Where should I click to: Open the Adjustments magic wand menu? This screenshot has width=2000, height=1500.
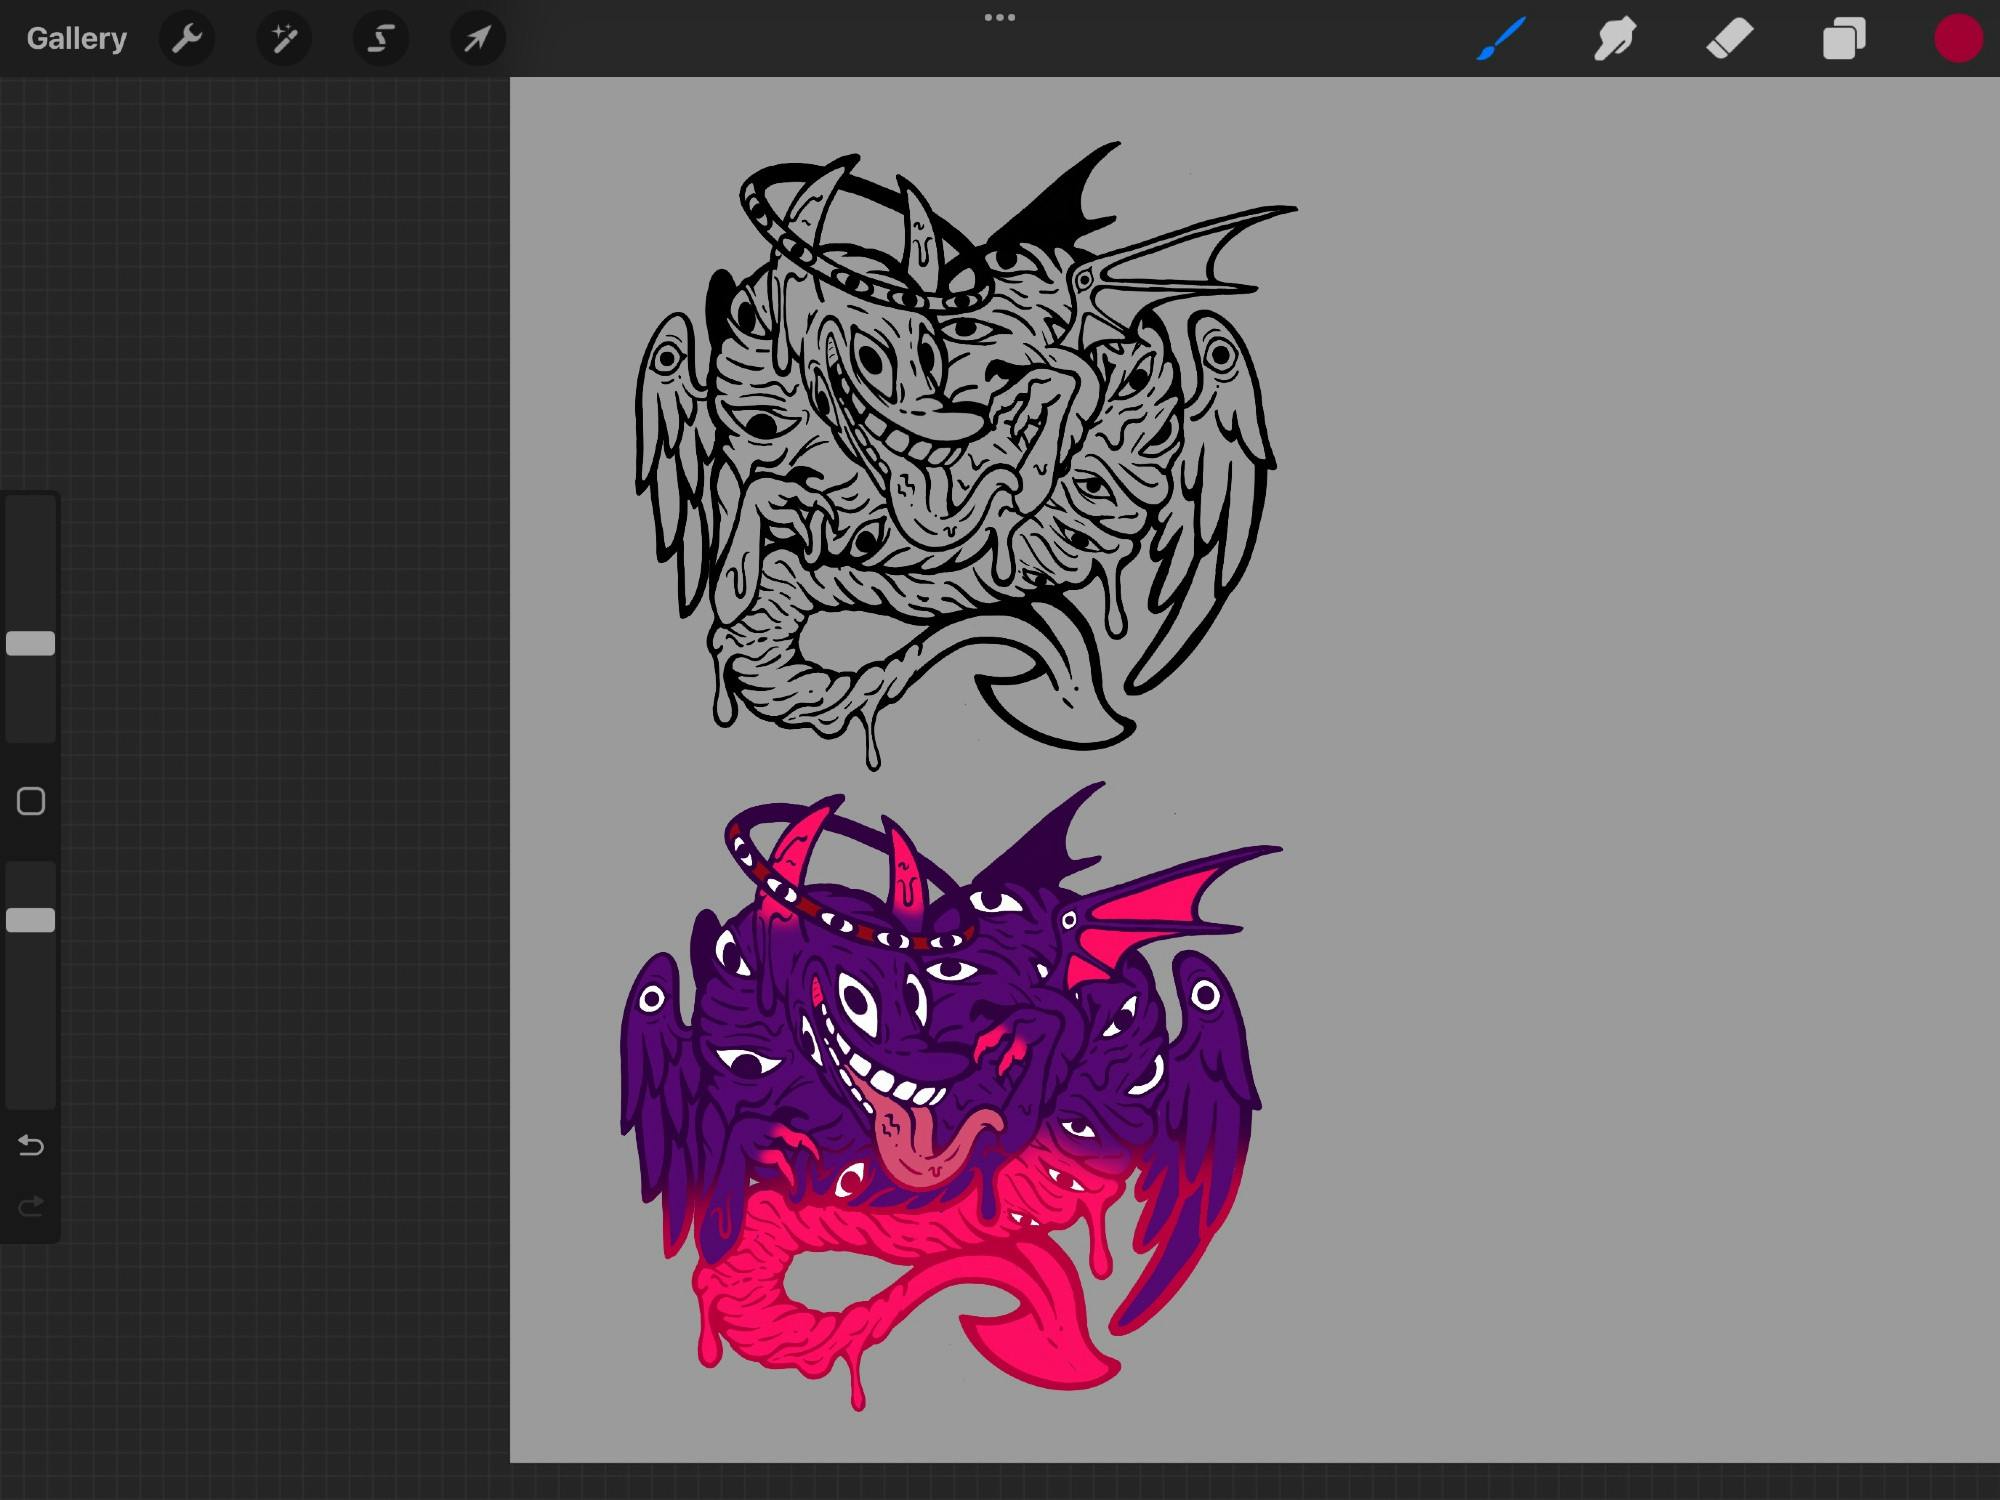pyautogui.click(x=284, y=39)
